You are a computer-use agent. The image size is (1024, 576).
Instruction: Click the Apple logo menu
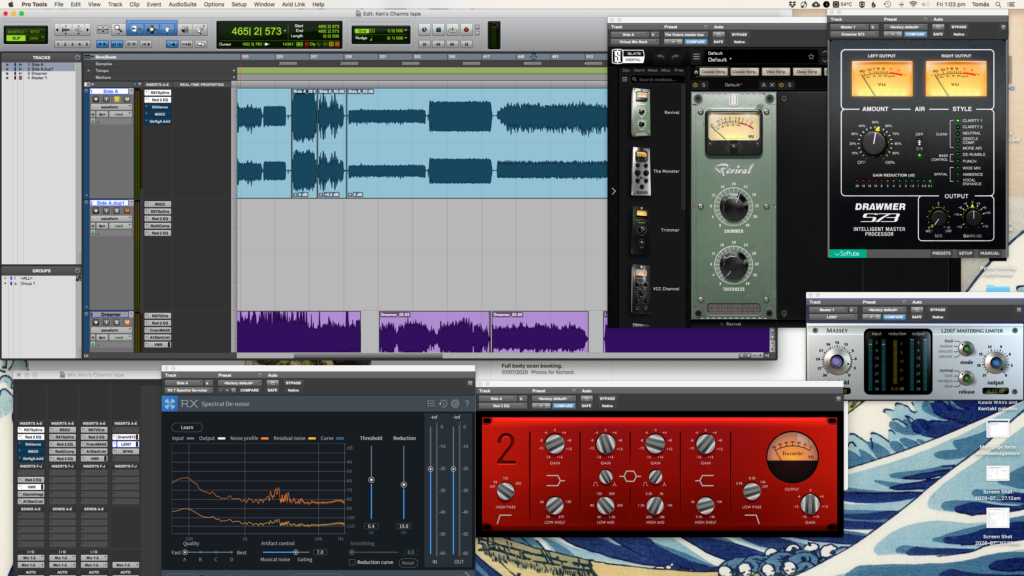click(10, 5)
